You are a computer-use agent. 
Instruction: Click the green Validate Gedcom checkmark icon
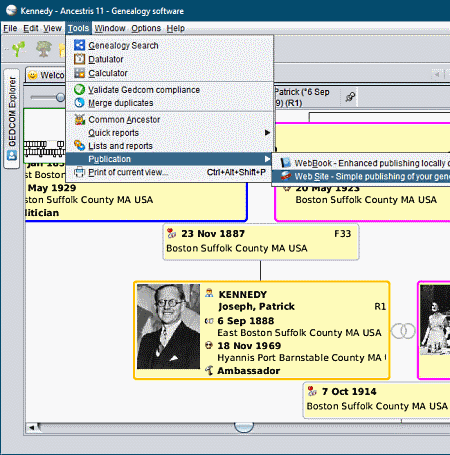point(79,89)
